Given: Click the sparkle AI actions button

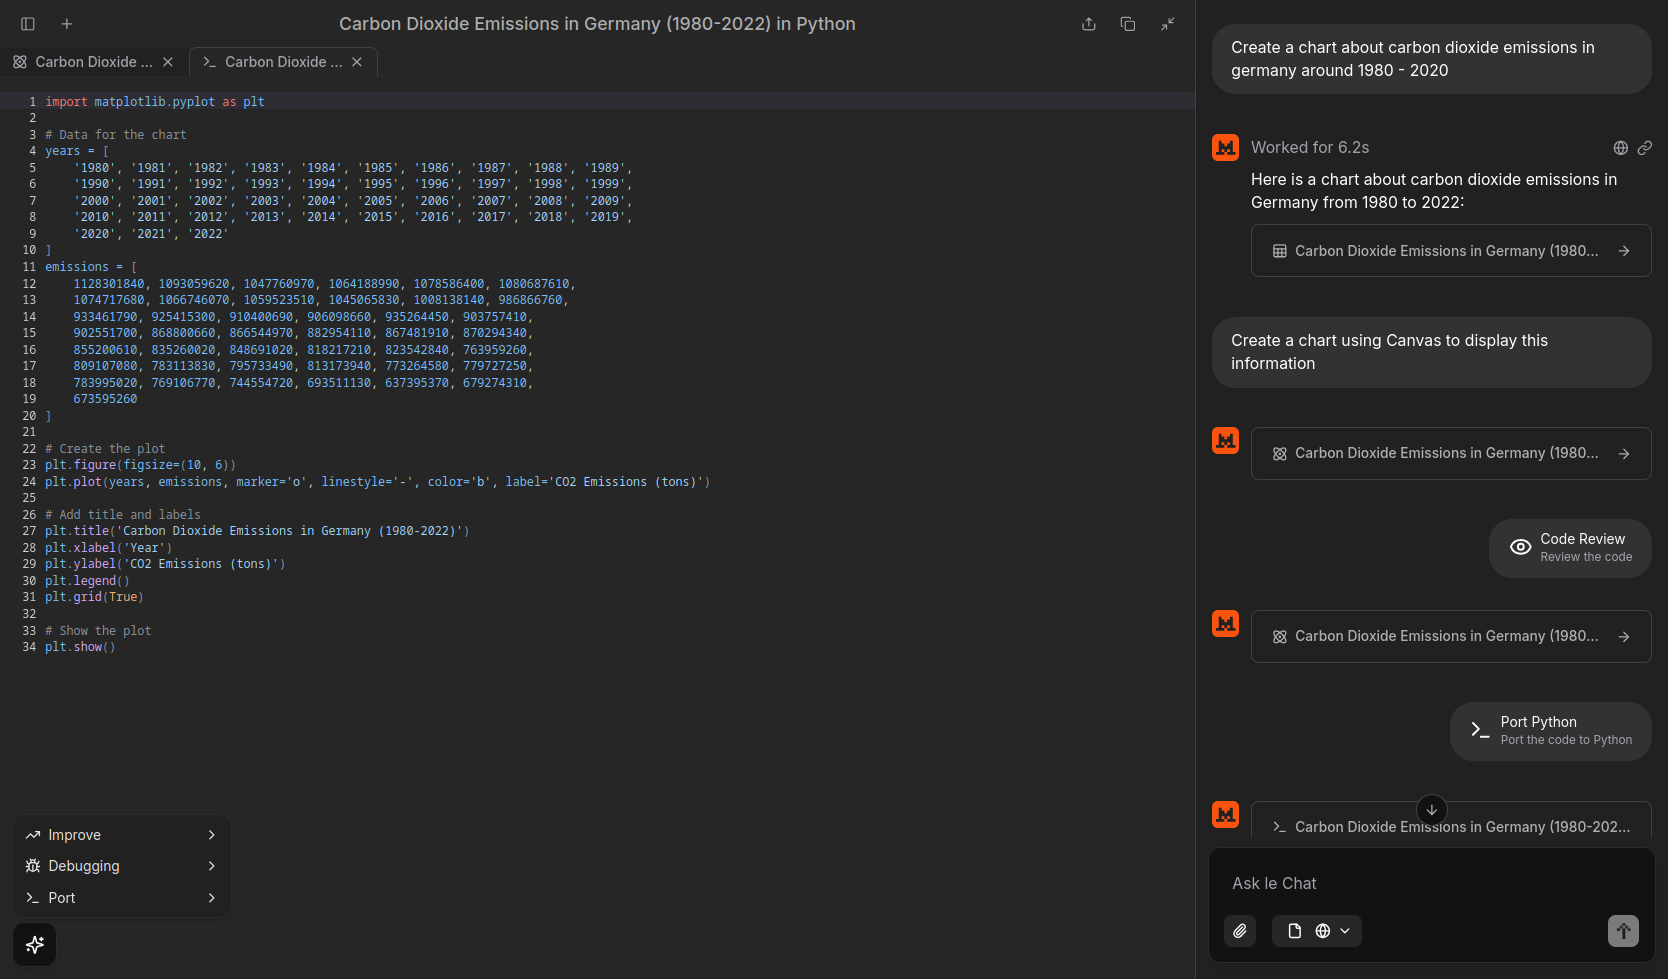Looking at the screenshot, I should point(35,945).
